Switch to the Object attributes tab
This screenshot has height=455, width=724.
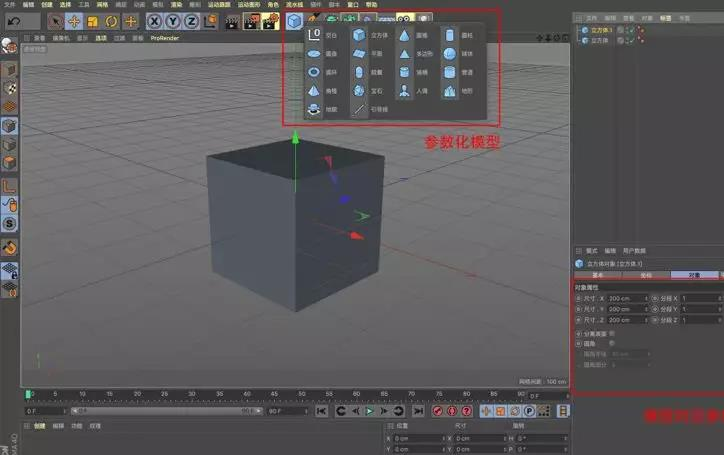coord(694,275)
